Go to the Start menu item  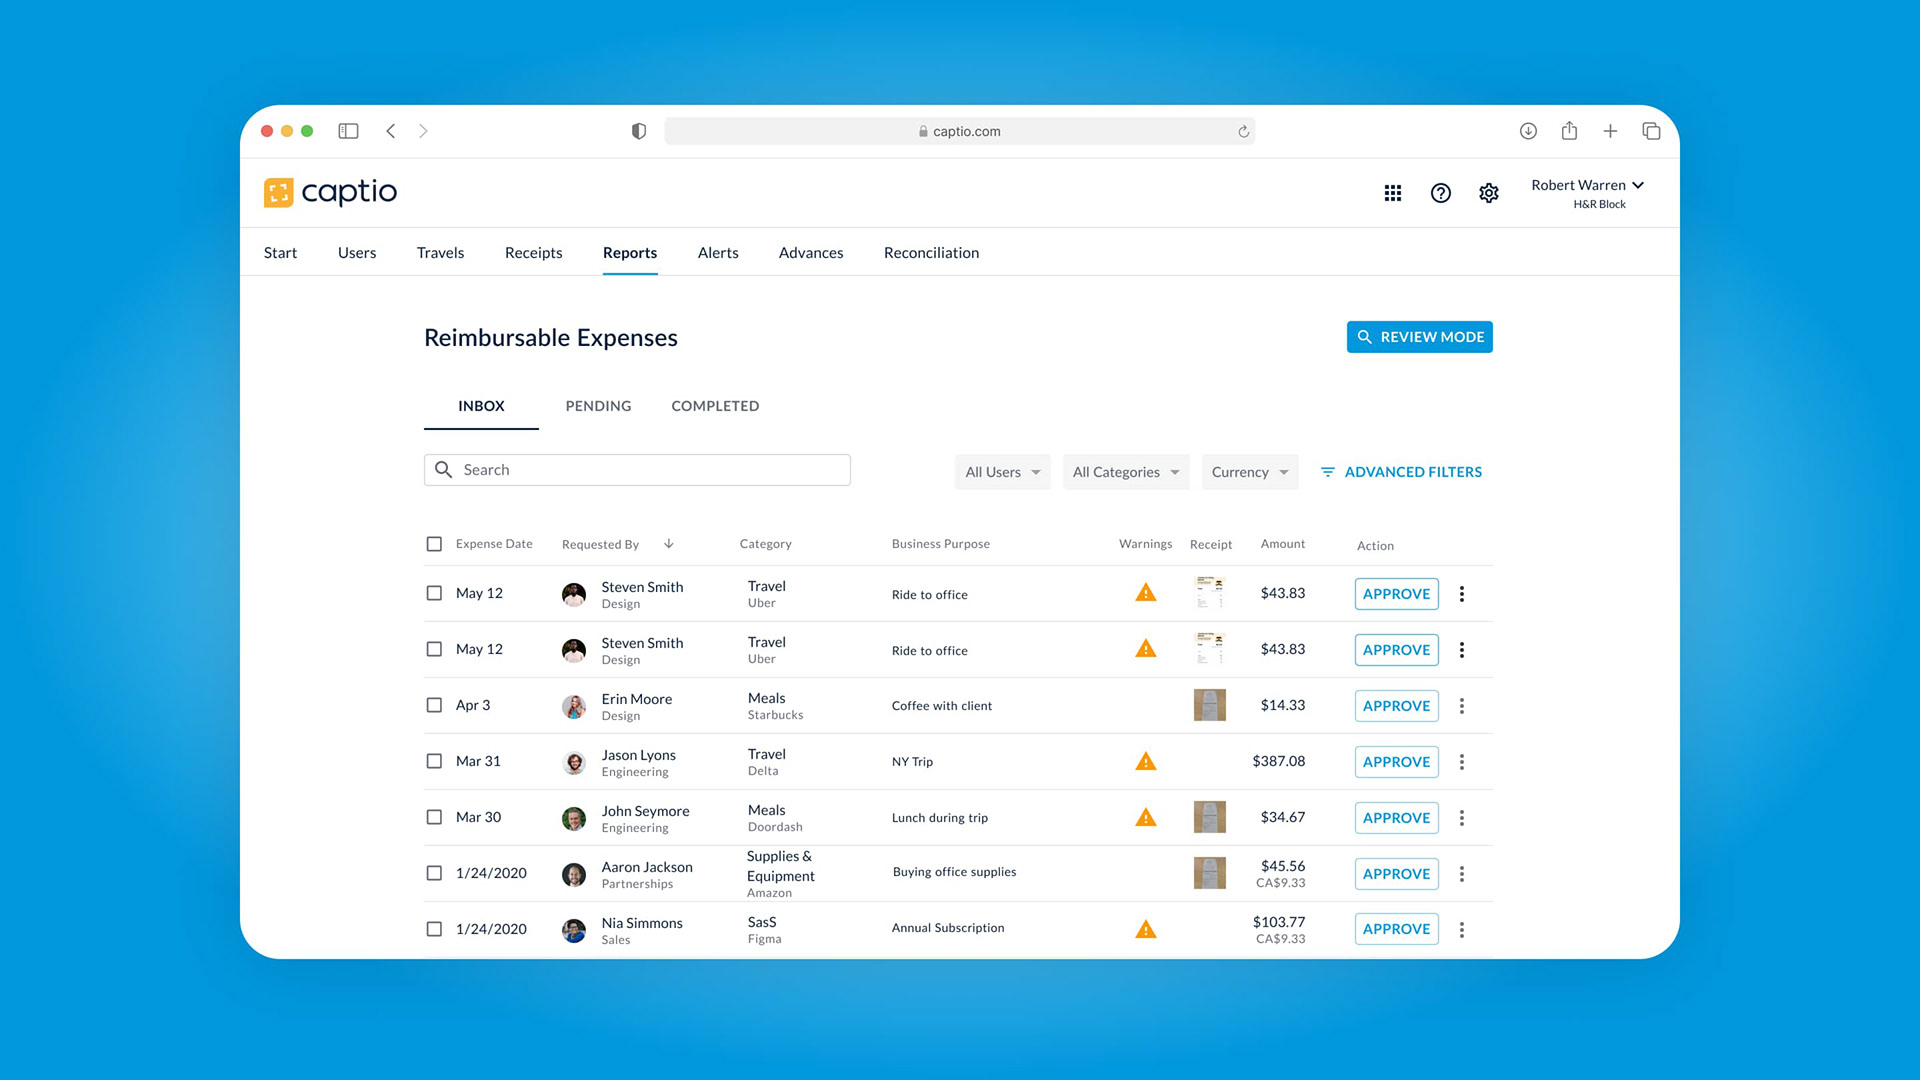pyautogui.click(x=280, y=253)
